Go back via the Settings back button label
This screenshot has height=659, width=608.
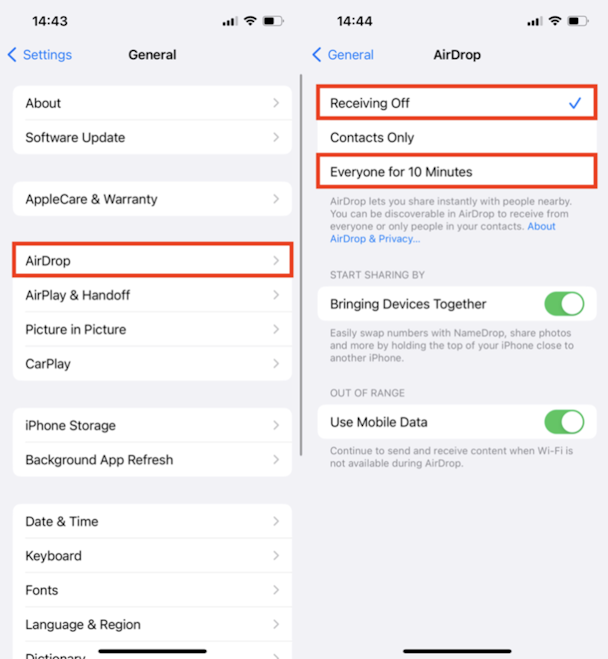coord(47,55)
